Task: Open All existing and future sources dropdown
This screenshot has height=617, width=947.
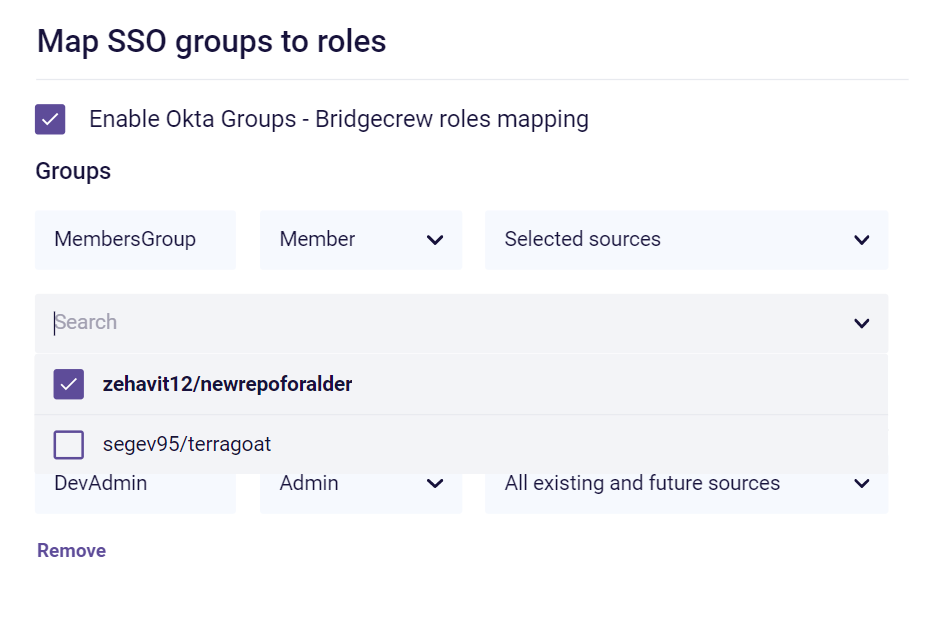Action: click(660, 484)
